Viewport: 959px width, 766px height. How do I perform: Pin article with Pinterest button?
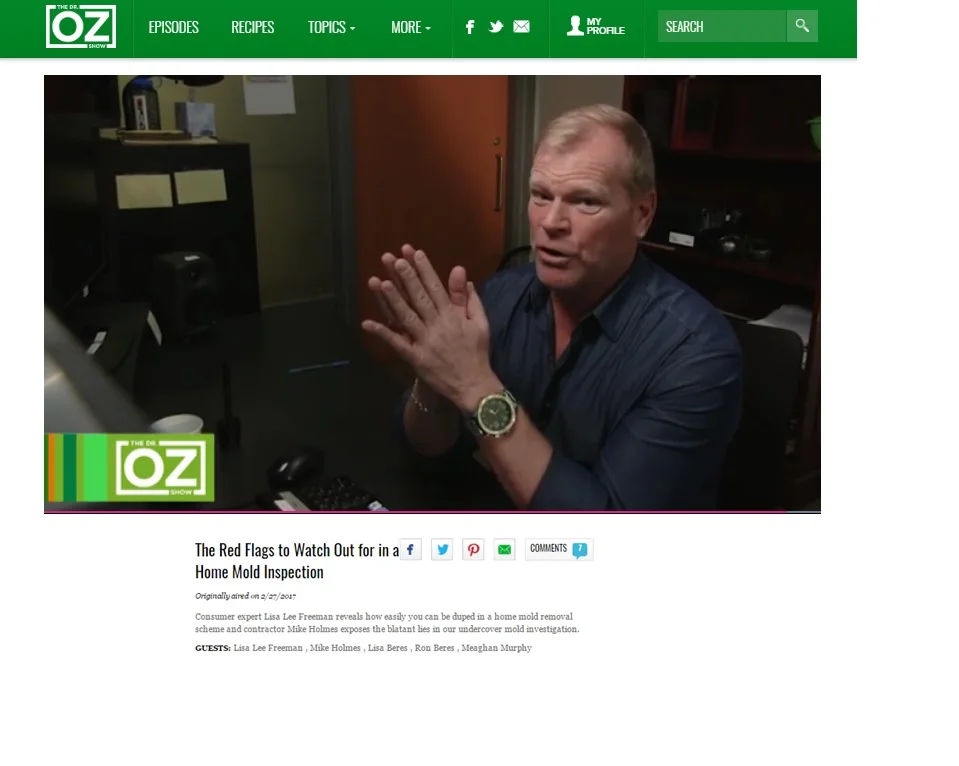coord(473,549)
